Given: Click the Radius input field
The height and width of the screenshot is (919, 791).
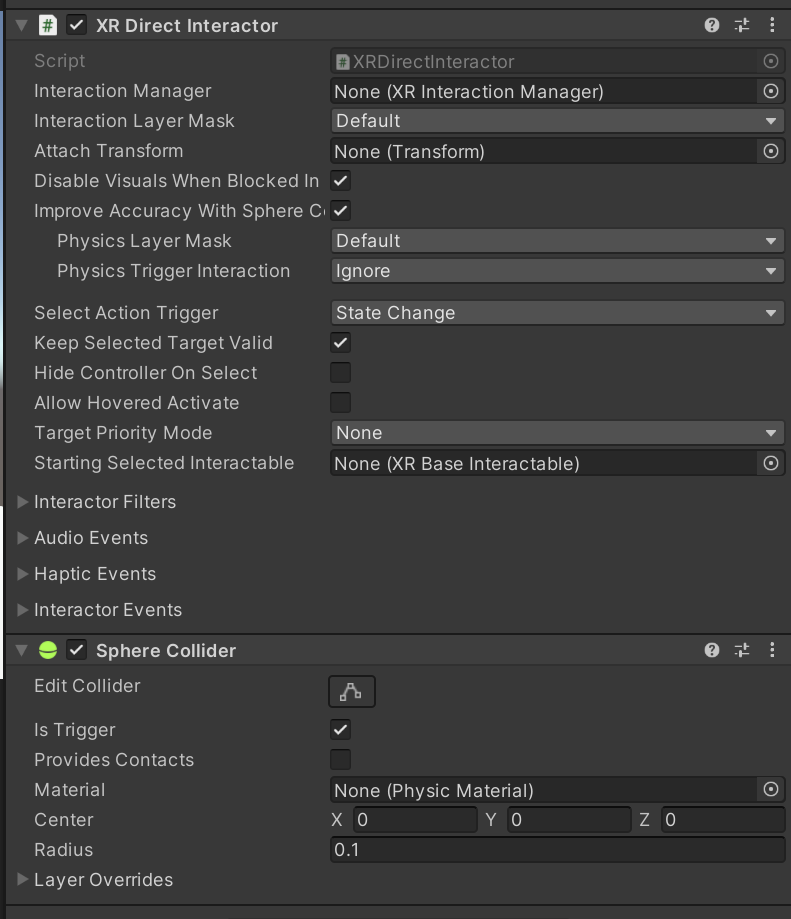Looking at the screenshot, I should click(x=557, y=850).
